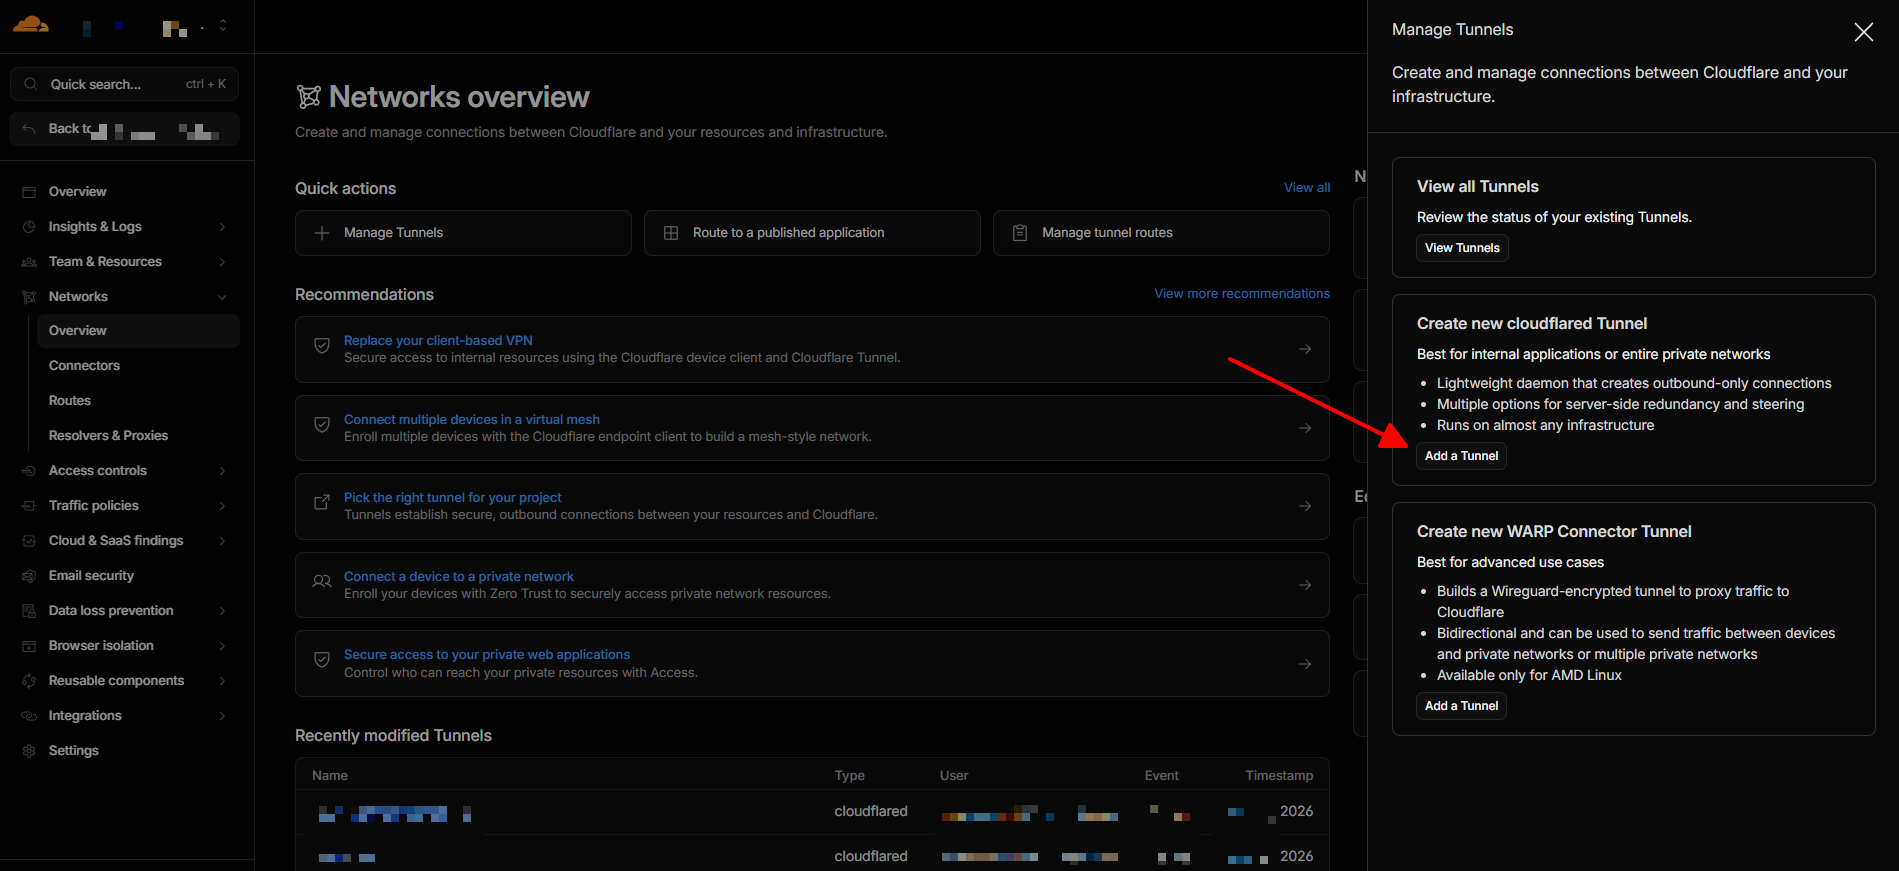Viewport: 1899px width, 871px height.
Task: Click arrow on Connect a device card
Action: [1305, 585]
